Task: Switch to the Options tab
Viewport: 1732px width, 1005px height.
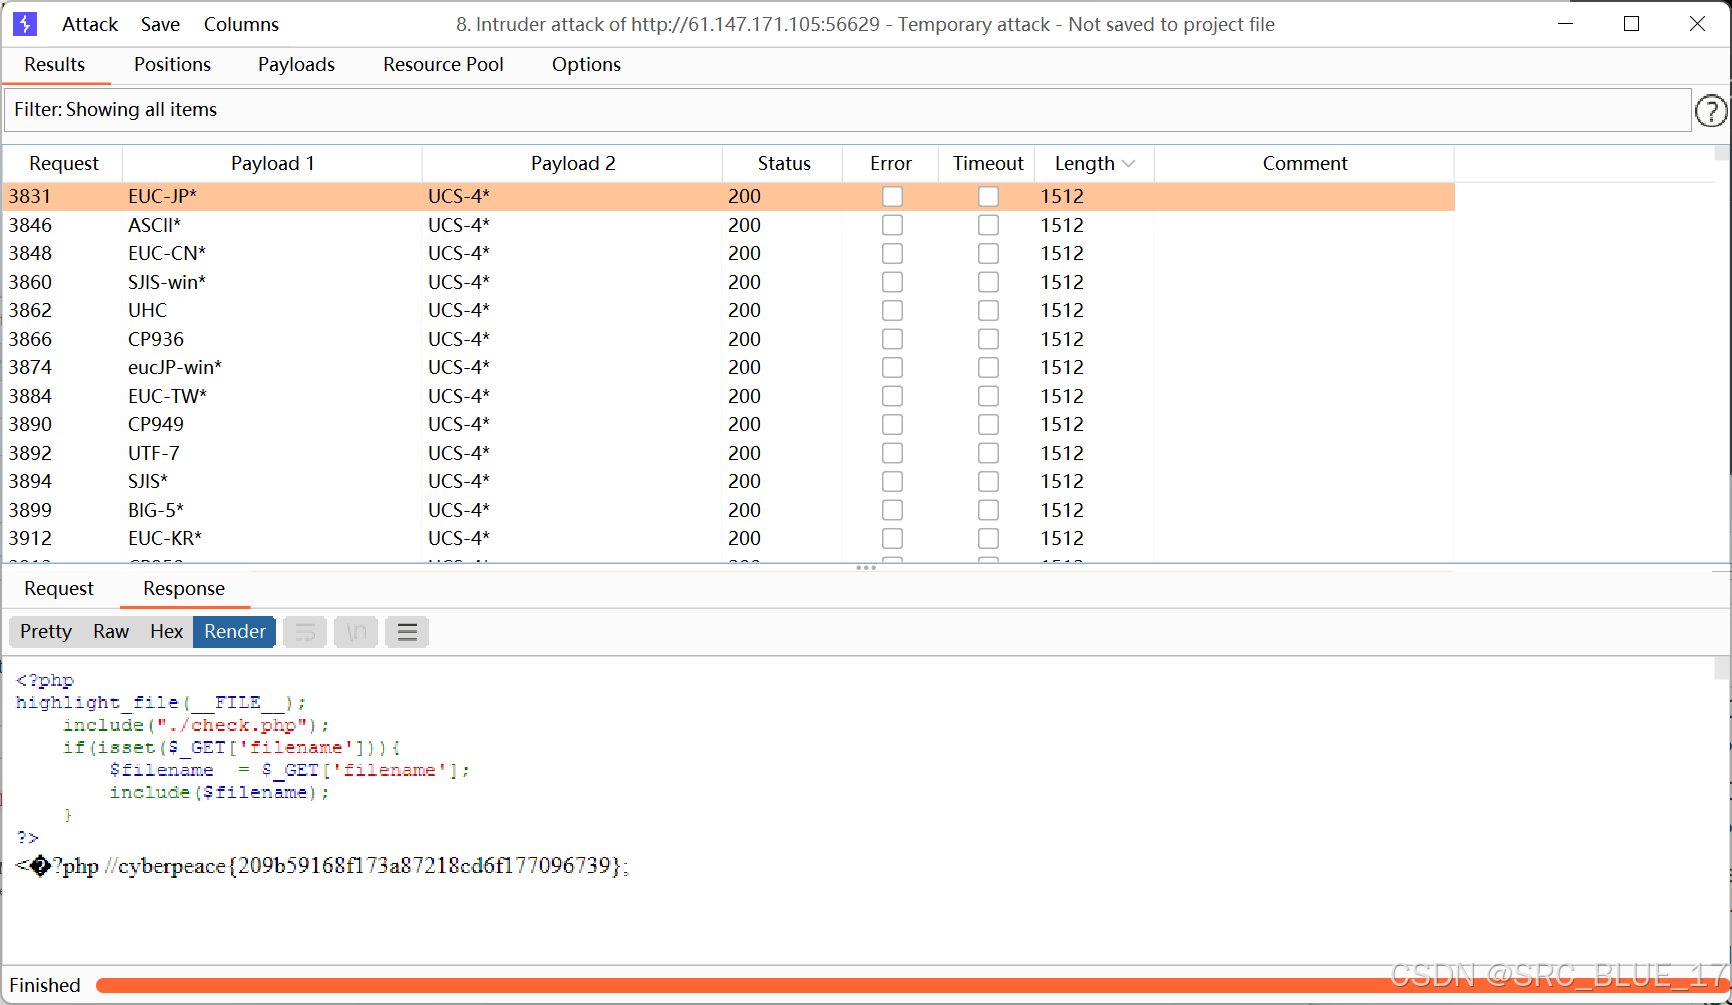Action: point(586,65)
